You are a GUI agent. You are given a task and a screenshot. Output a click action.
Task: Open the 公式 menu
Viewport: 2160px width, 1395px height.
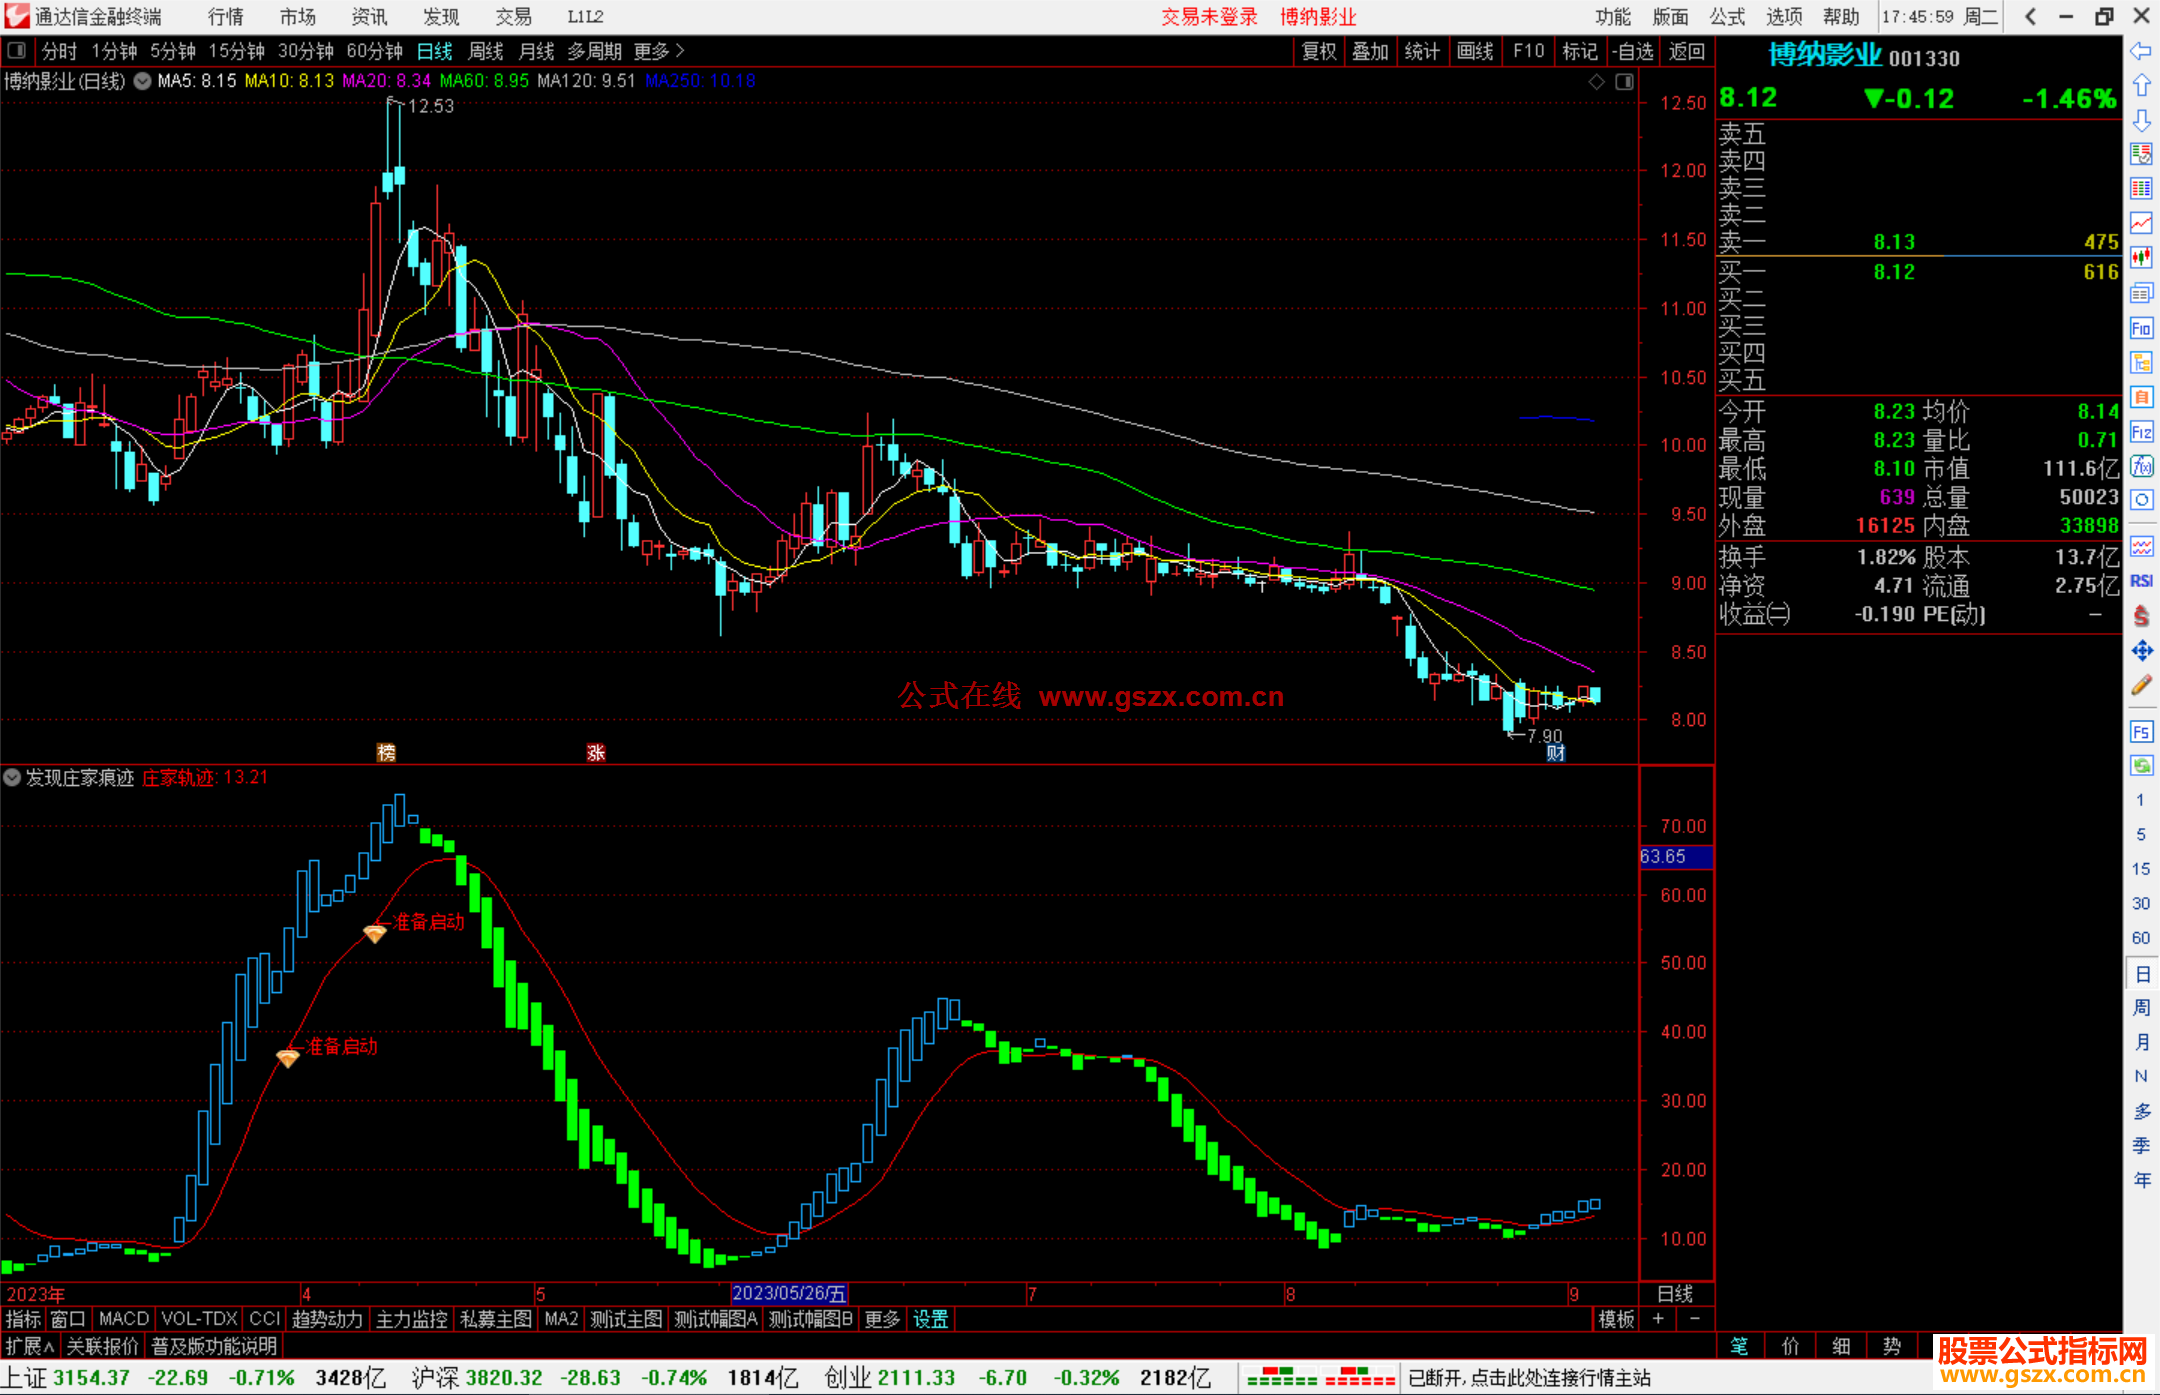pyautogui.click(x=1727, y=16)
